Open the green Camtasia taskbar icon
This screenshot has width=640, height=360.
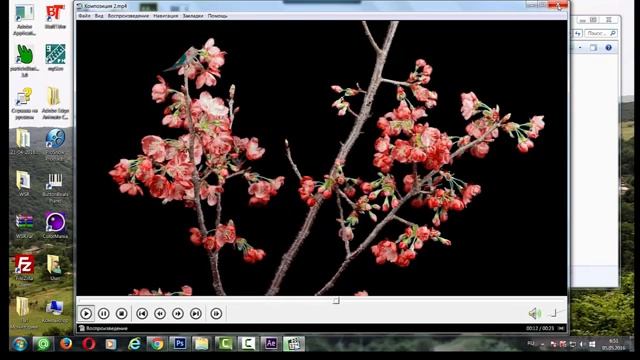(x=224, y=344)
